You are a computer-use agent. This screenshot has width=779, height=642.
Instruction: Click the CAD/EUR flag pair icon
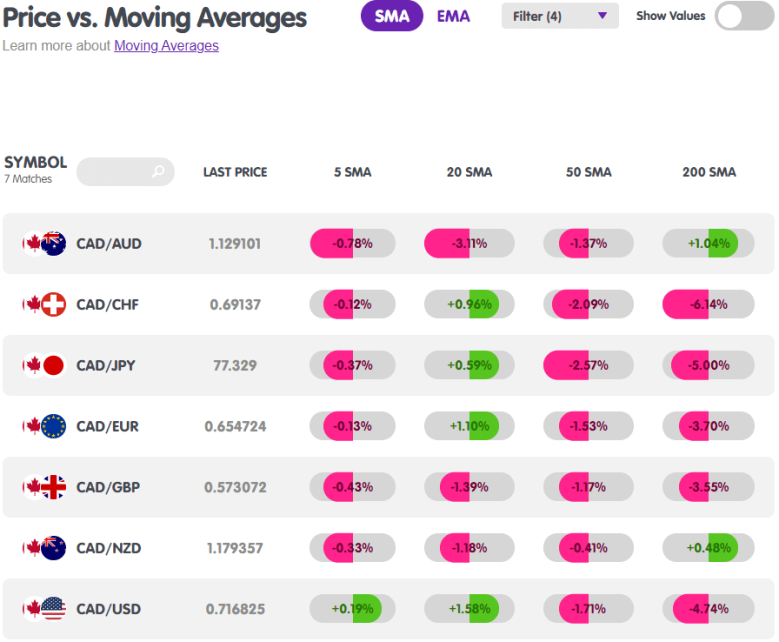point(44,426)
